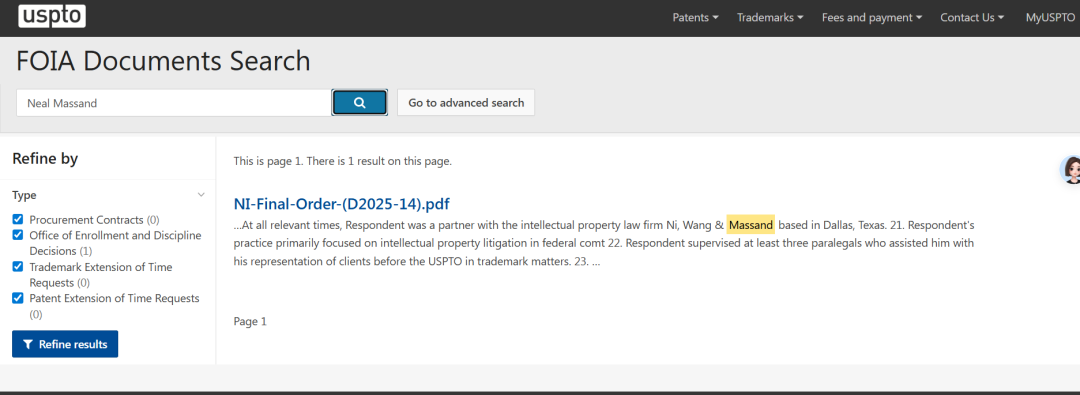Click the Refine results button

click(65, 344)
